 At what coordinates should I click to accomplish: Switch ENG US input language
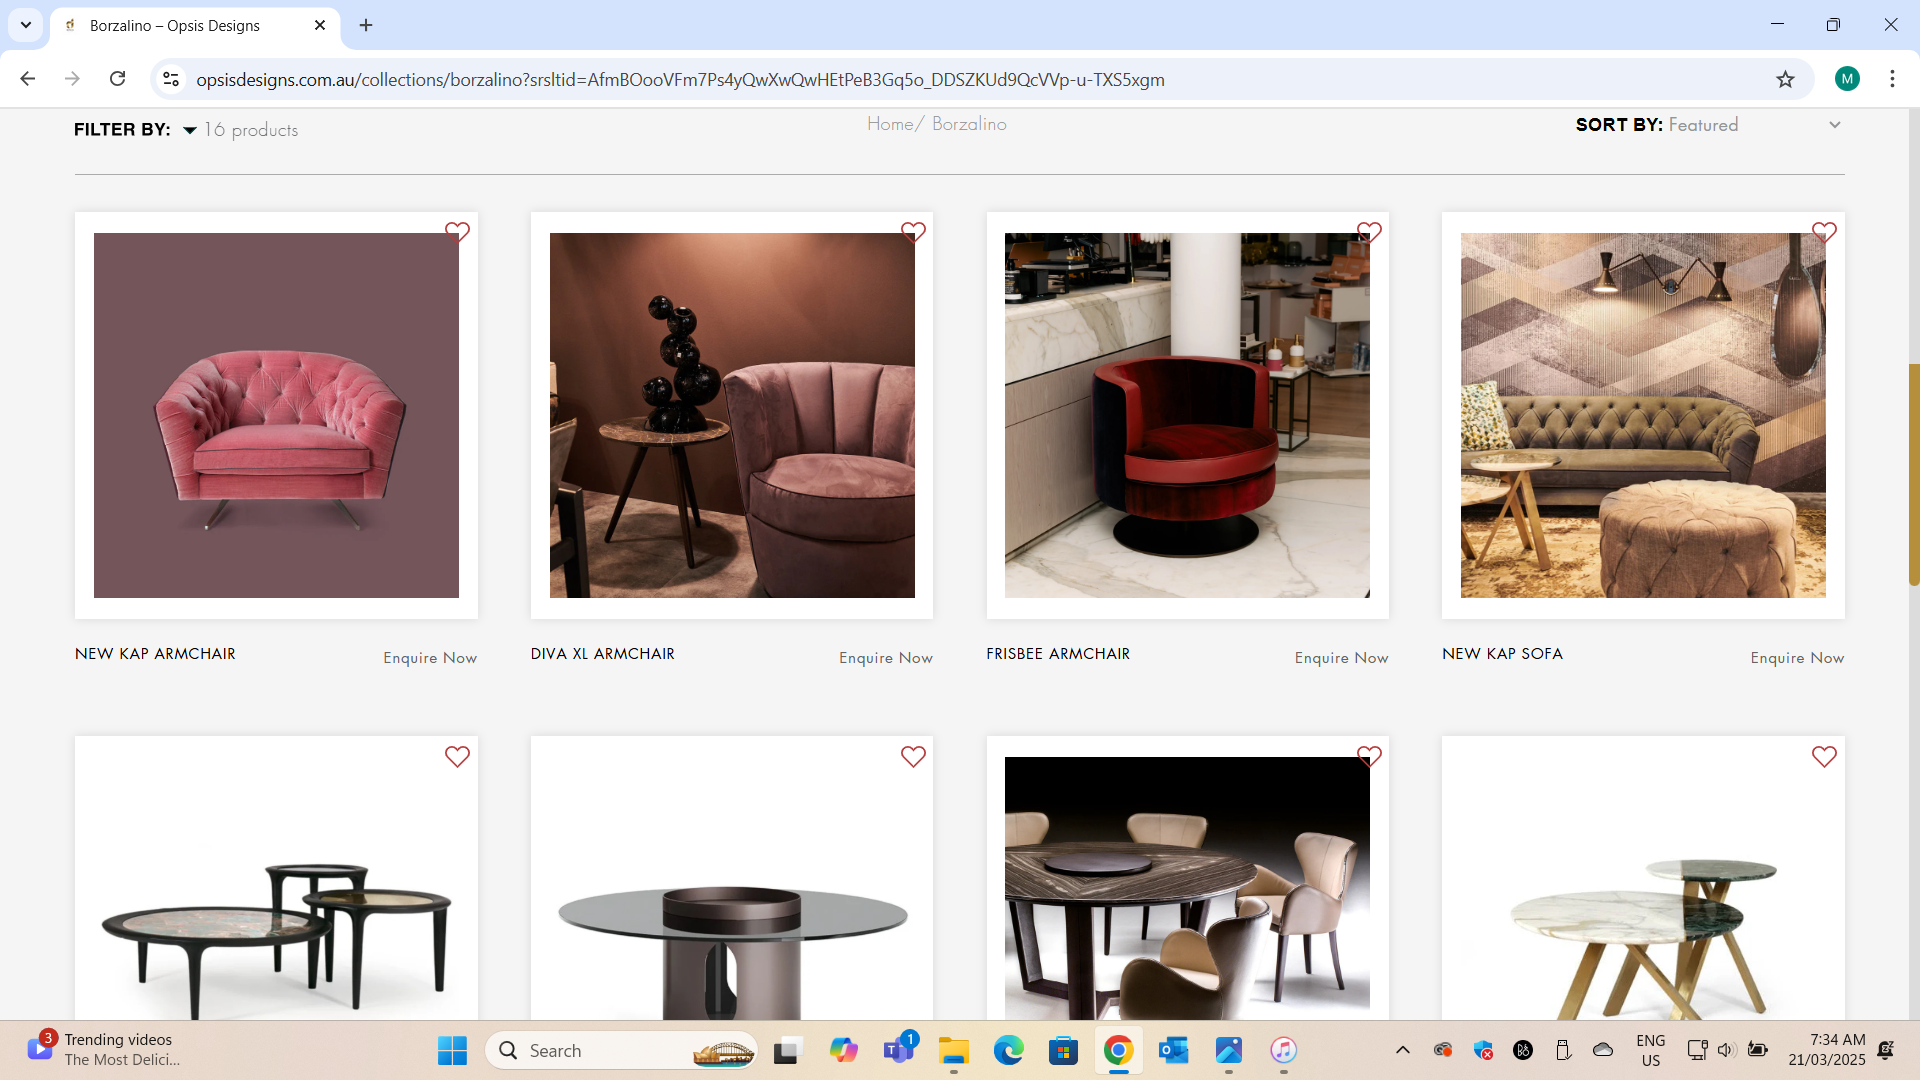1651,1050
